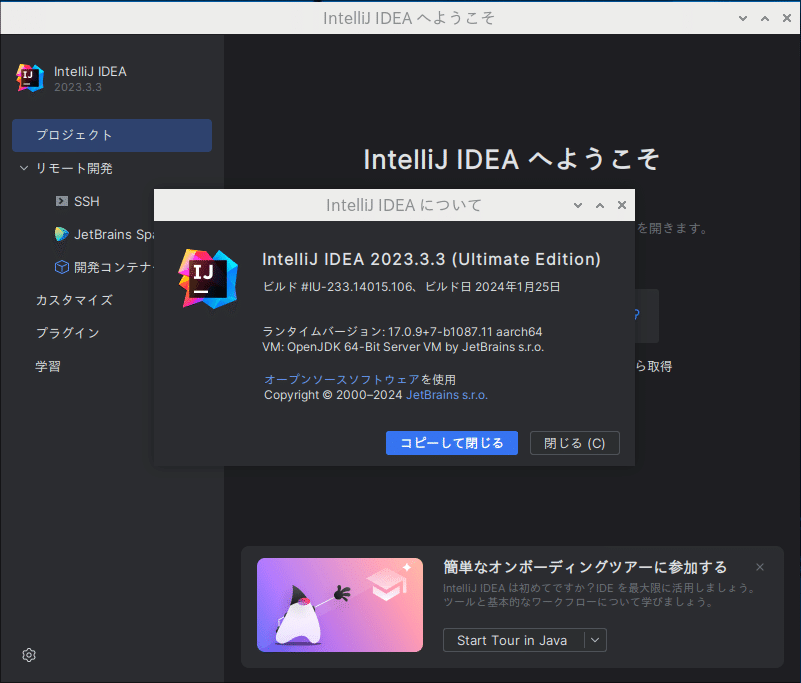Open the カスタマイズ section

click(x=76, y=300)
